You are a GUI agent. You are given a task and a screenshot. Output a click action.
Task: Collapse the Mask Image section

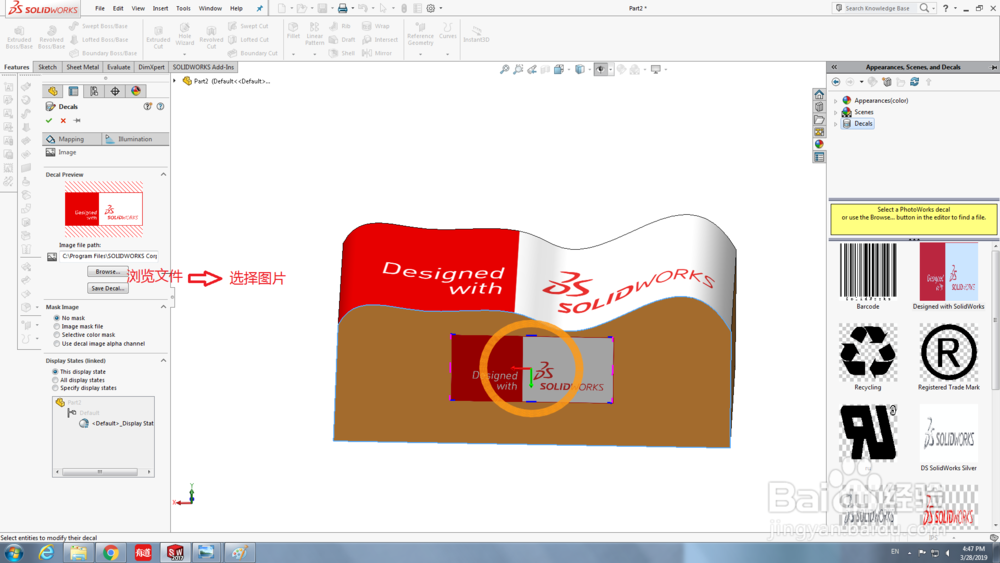click(x=163, y=307)
